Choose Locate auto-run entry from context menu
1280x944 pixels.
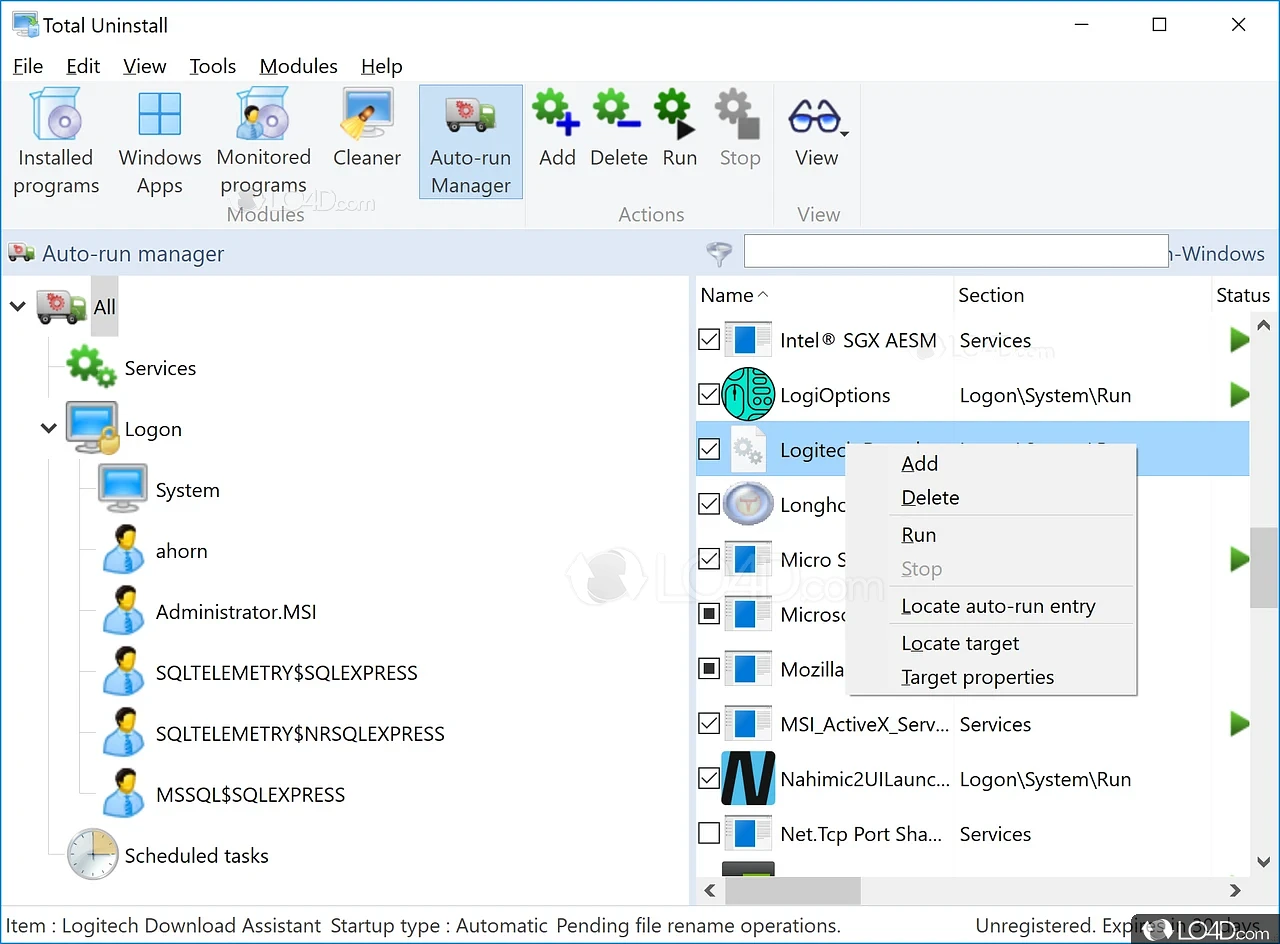(998, 606)
